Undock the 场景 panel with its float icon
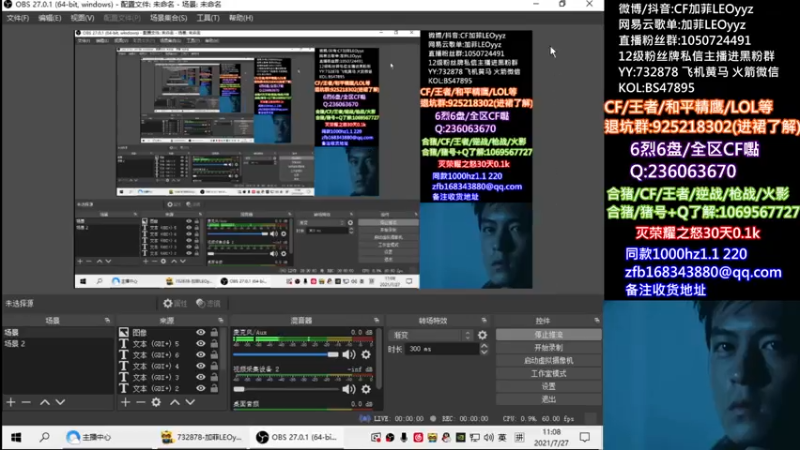Screen dimensions: 800x450 (107, 320)
